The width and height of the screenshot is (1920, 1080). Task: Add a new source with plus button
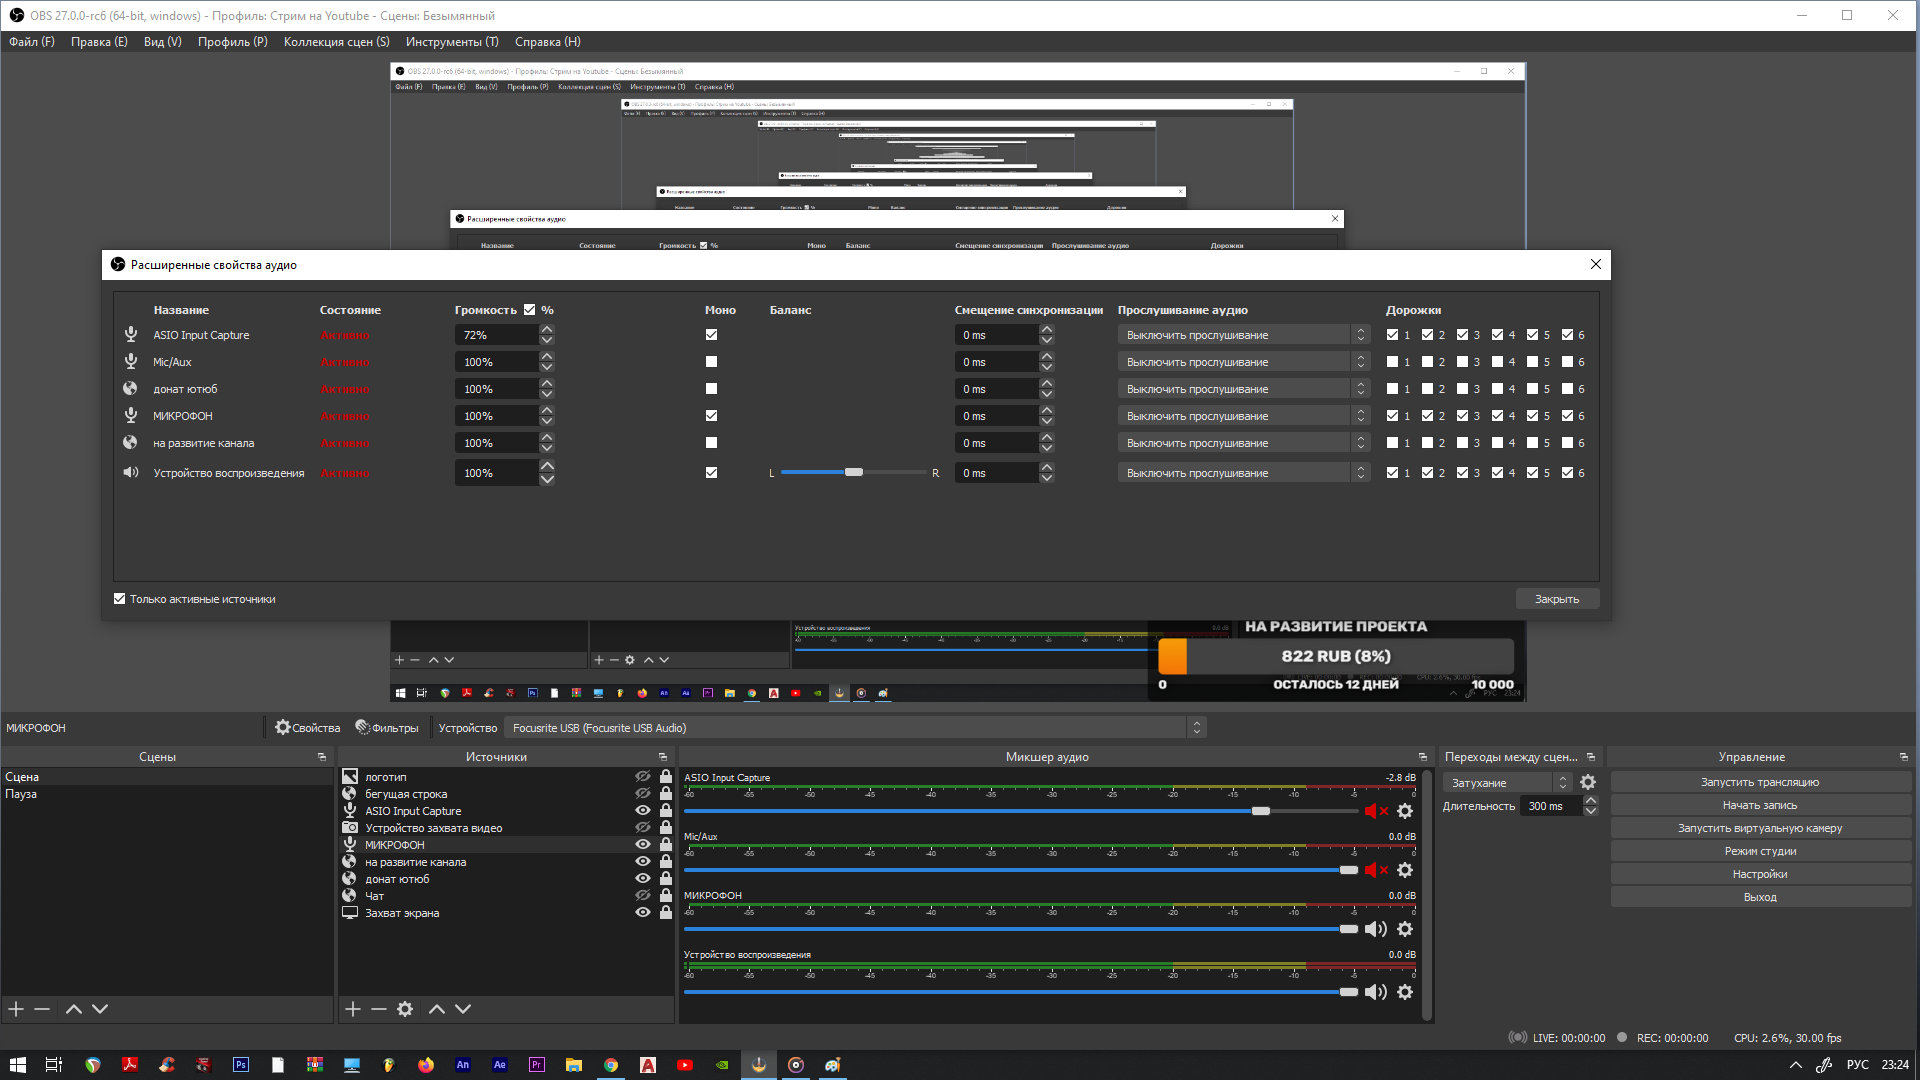click(353, 1009)
